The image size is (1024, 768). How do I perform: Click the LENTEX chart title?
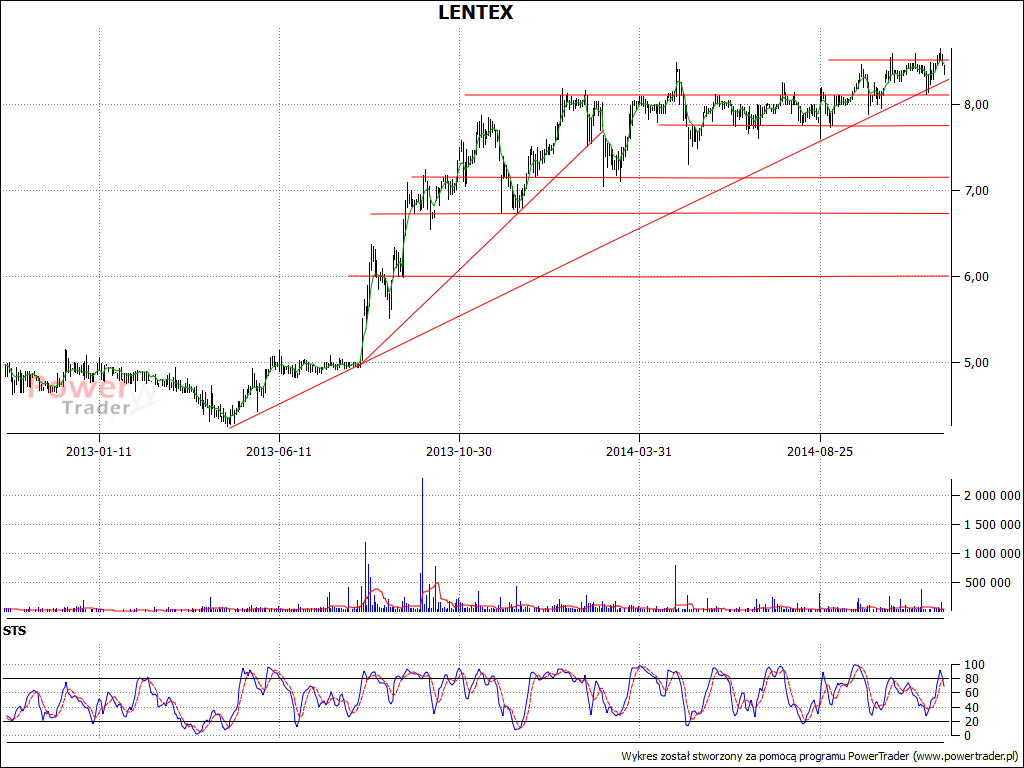(475, 12)
